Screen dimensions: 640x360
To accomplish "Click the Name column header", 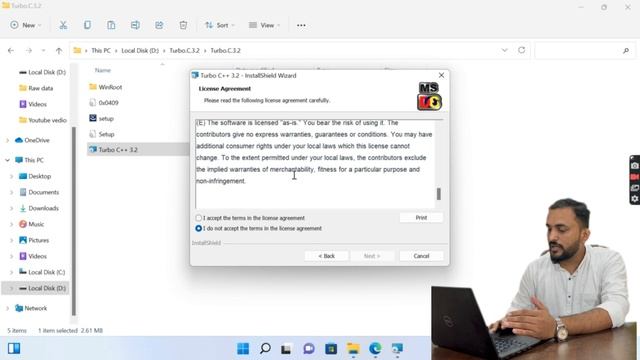I will pos(103,70).
